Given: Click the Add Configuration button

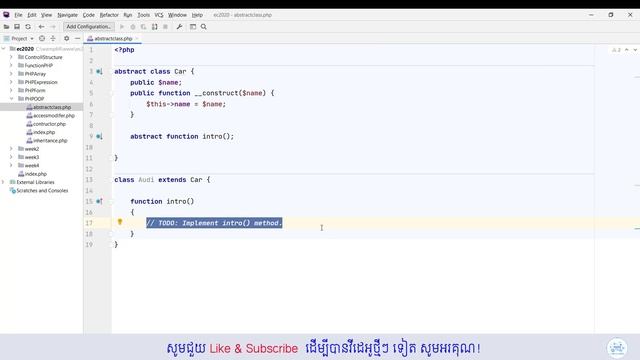Looking at the screenshot, I should click(89, 27).
